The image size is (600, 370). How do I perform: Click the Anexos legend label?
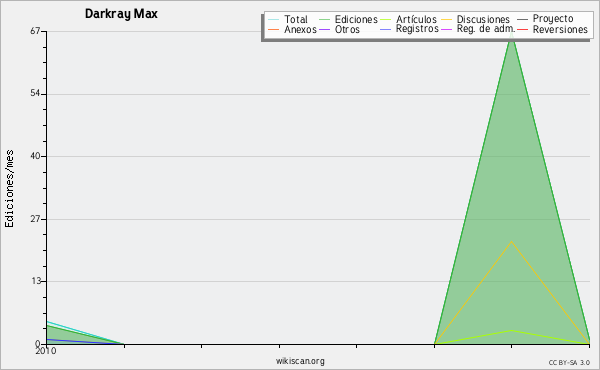pos(300,29)
